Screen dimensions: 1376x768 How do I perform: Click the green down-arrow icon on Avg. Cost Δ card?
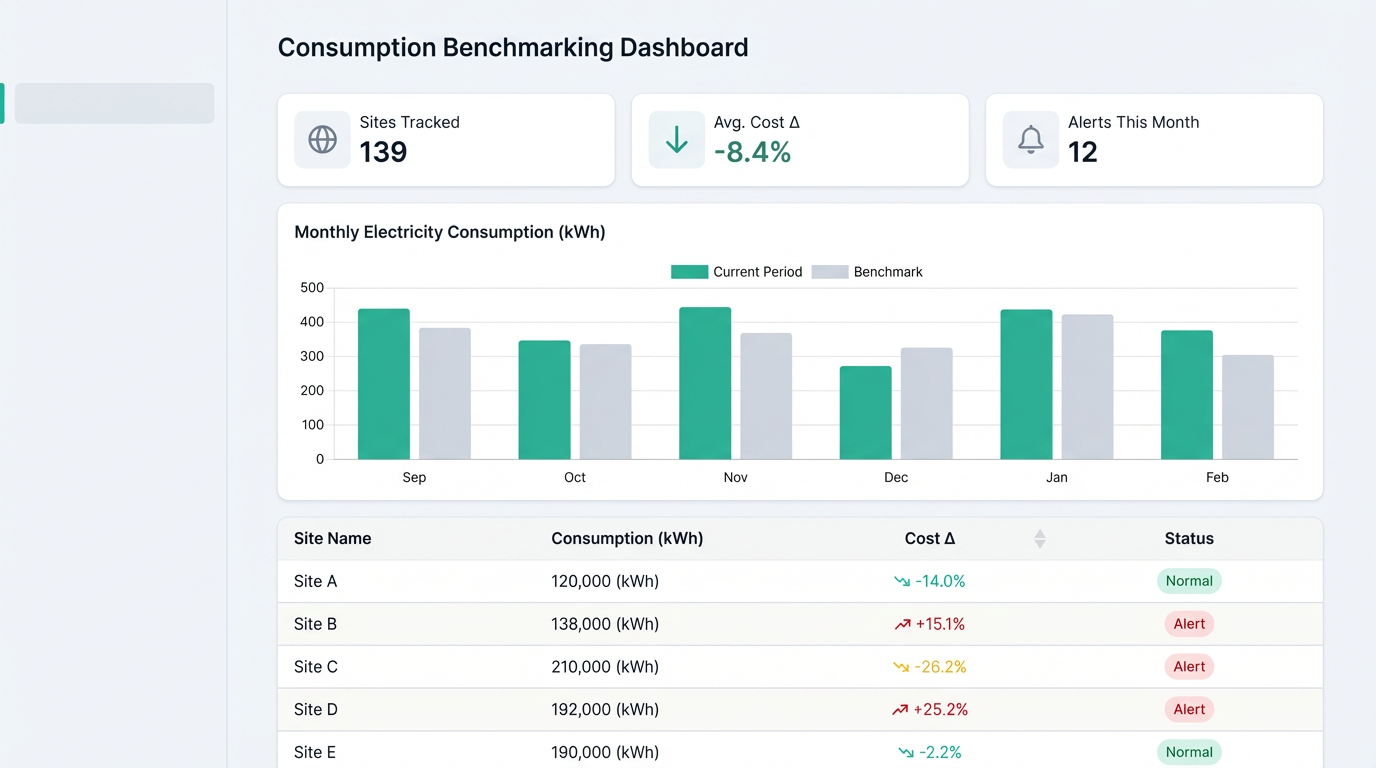coord(676,140)
